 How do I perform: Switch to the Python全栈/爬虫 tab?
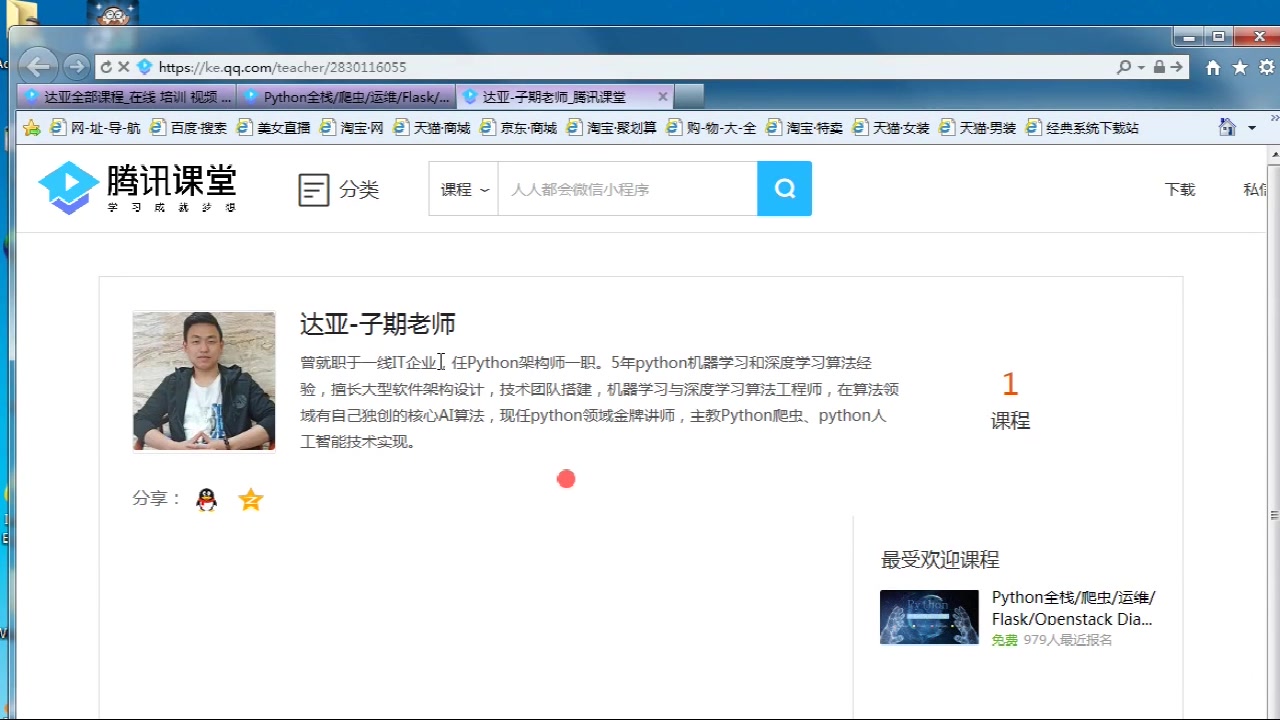(x=346, y=97)
